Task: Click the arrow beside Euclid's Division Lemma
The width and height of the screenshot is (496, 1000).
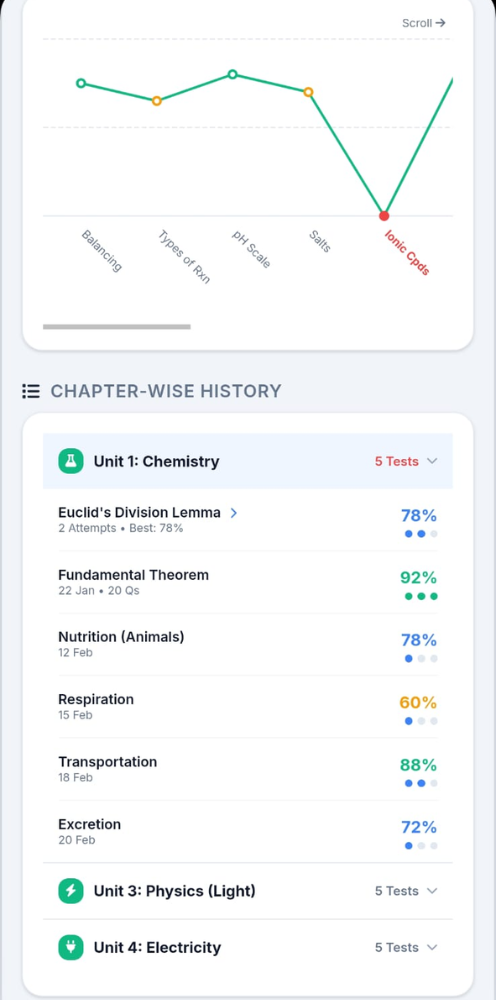Action: click(234, 513)
